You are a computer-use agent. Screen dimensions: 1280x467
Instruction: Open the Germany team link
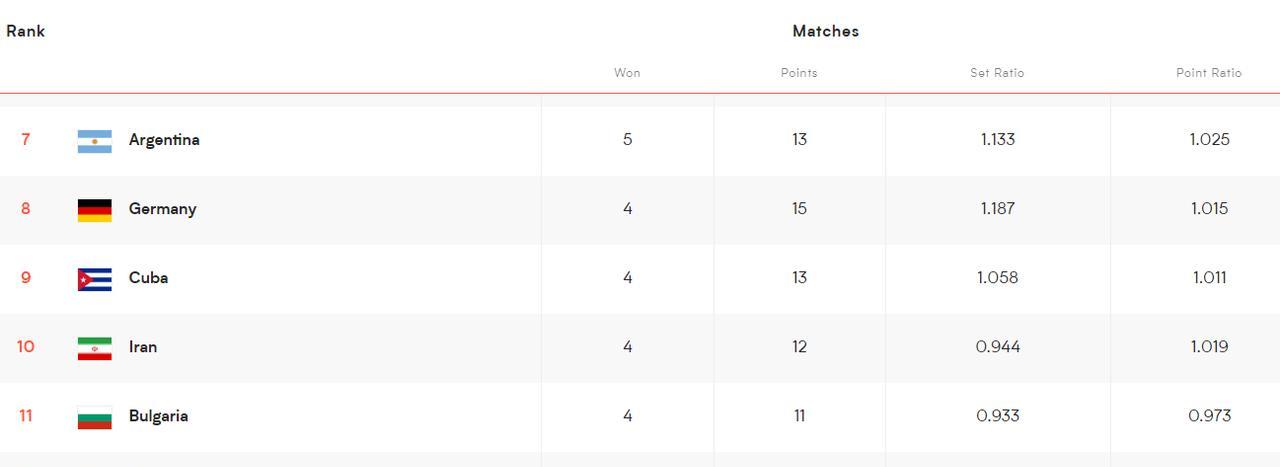pos(162,209)
